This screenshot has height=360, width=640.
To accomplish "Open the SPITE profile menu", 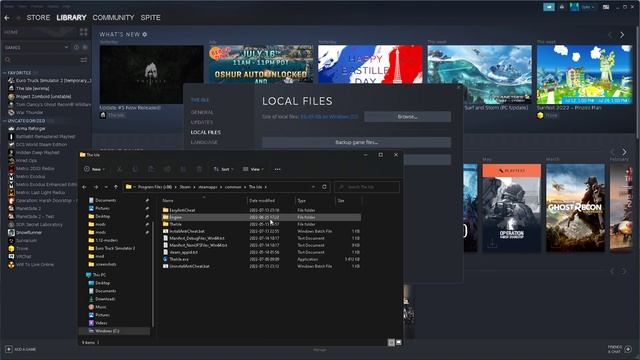I will coord(150,18).
